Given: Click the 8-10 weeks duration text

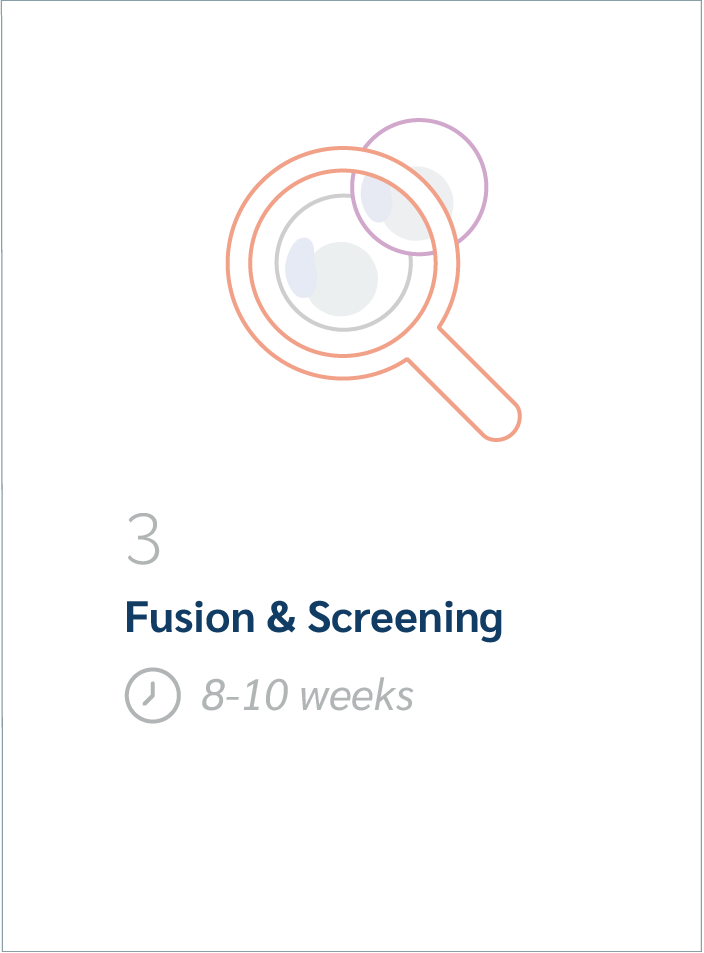Looking at the screenshot, I should 308,695.
